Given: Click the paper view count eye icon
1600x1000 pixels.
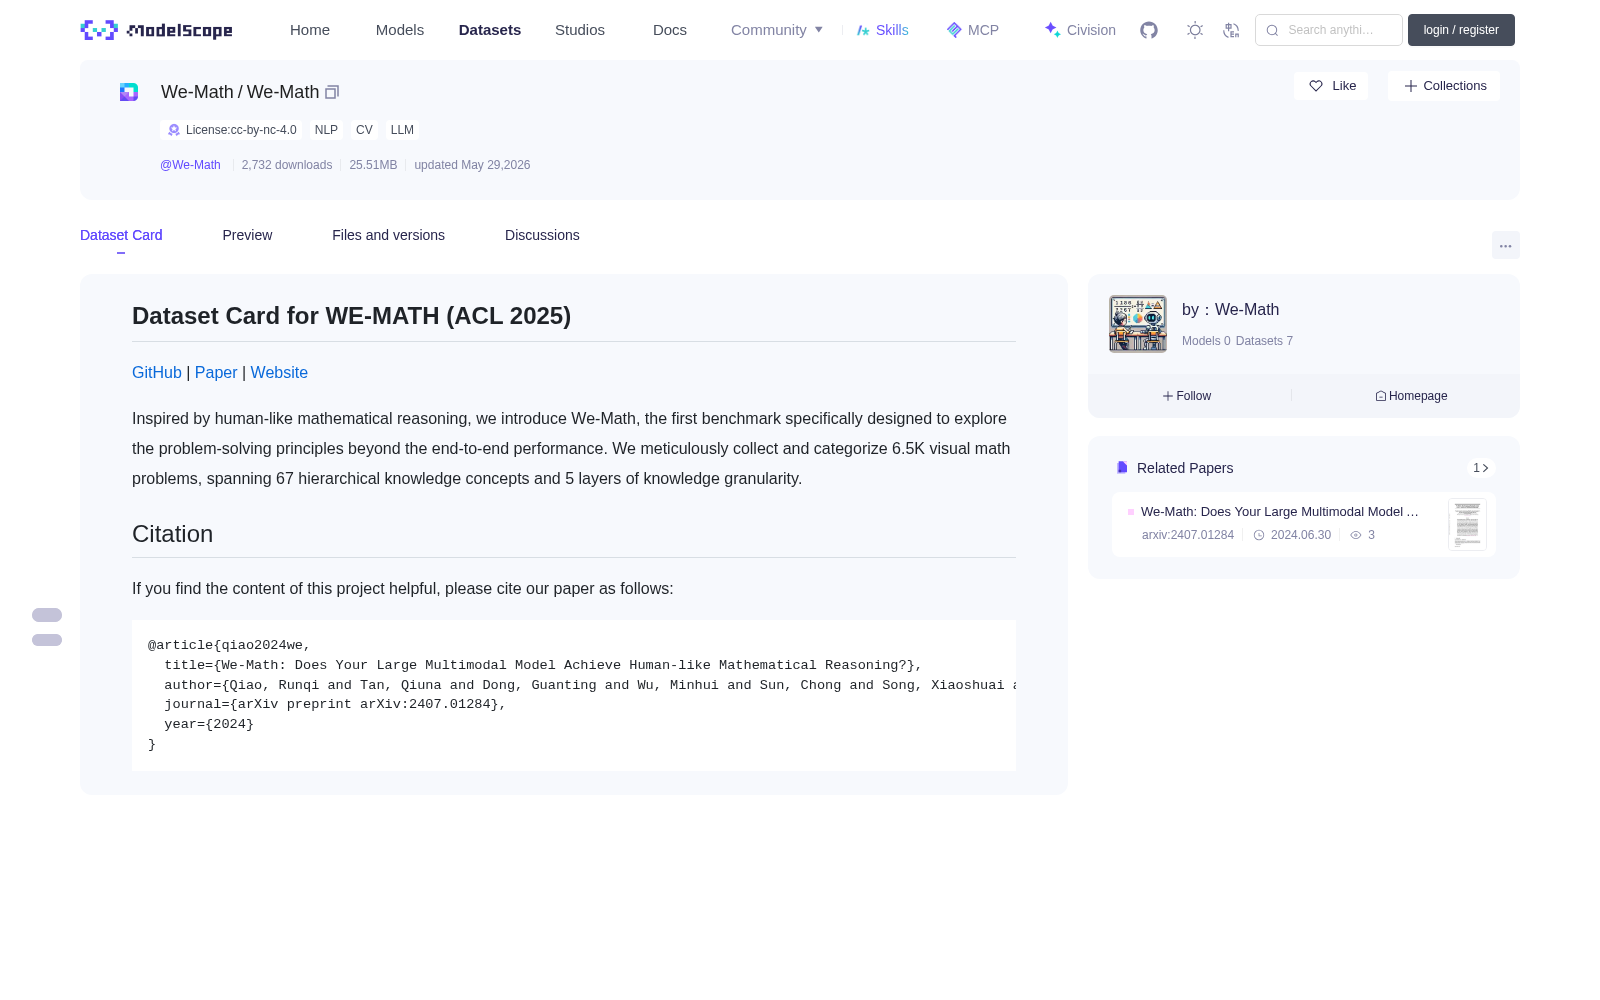Looking at the screenshot, I should coord(1356,535).
